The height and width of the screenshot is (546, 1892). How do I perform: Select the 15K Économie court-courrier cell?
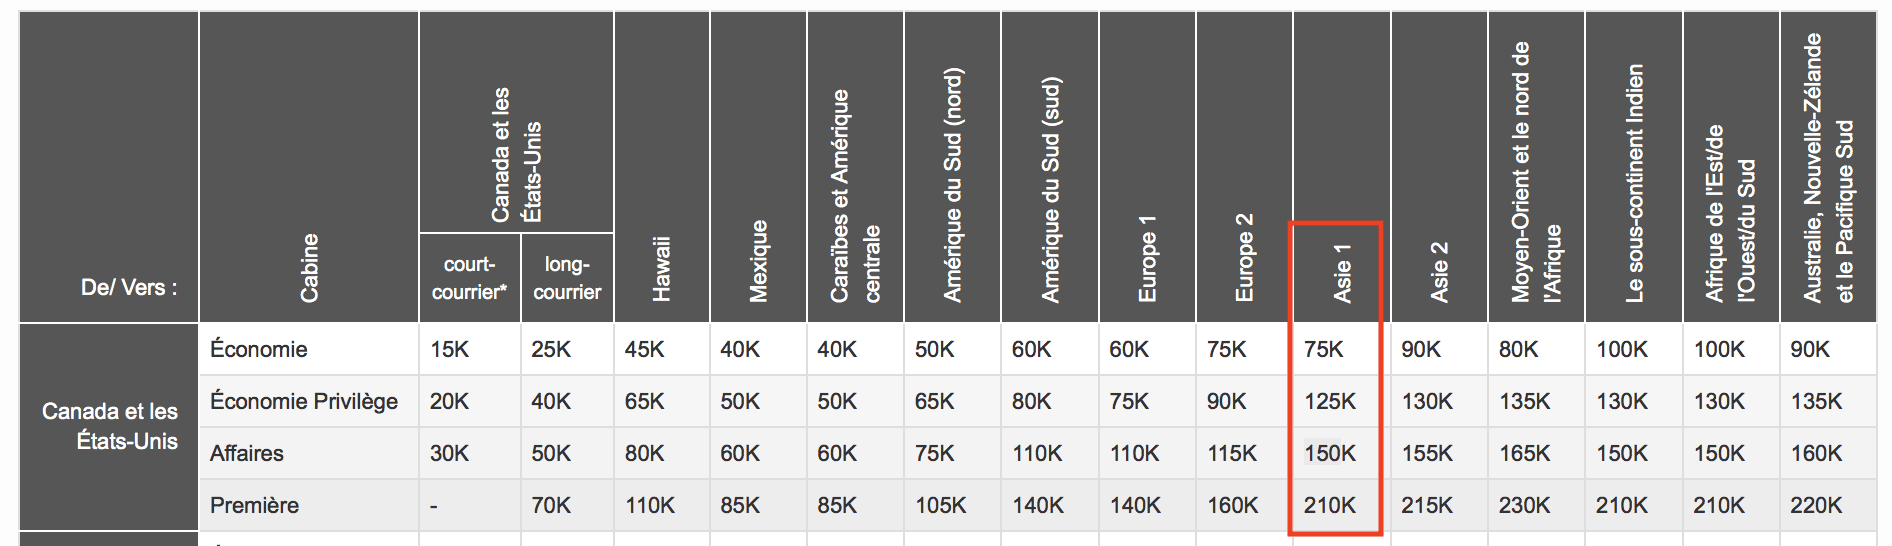tap(450, 349)
